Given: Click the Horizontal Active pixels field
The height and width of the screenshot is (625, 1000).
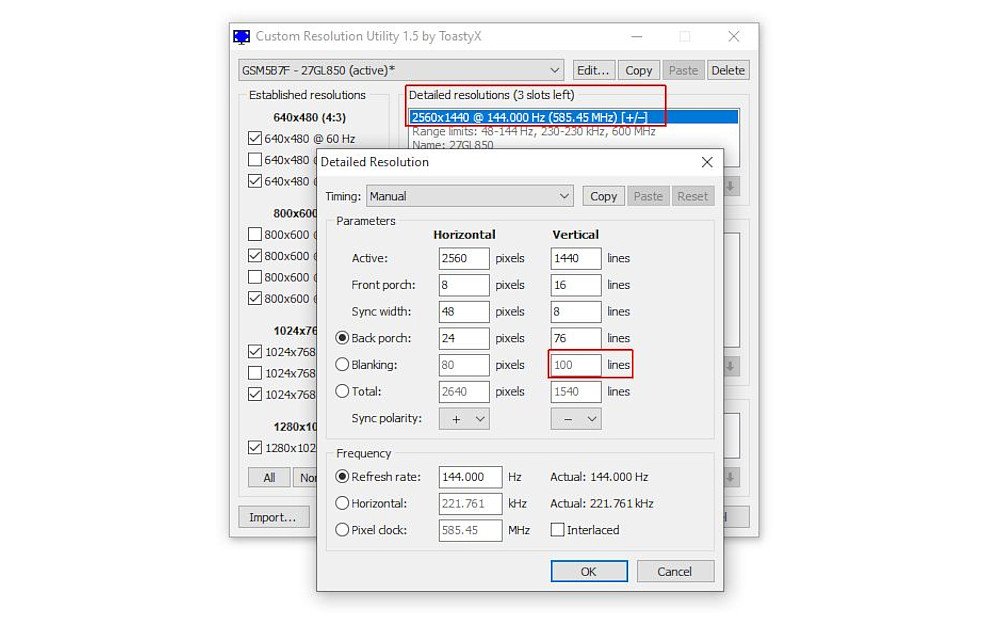Looking at the screenshot, I should pyautogui.click(x=464, y=258).
